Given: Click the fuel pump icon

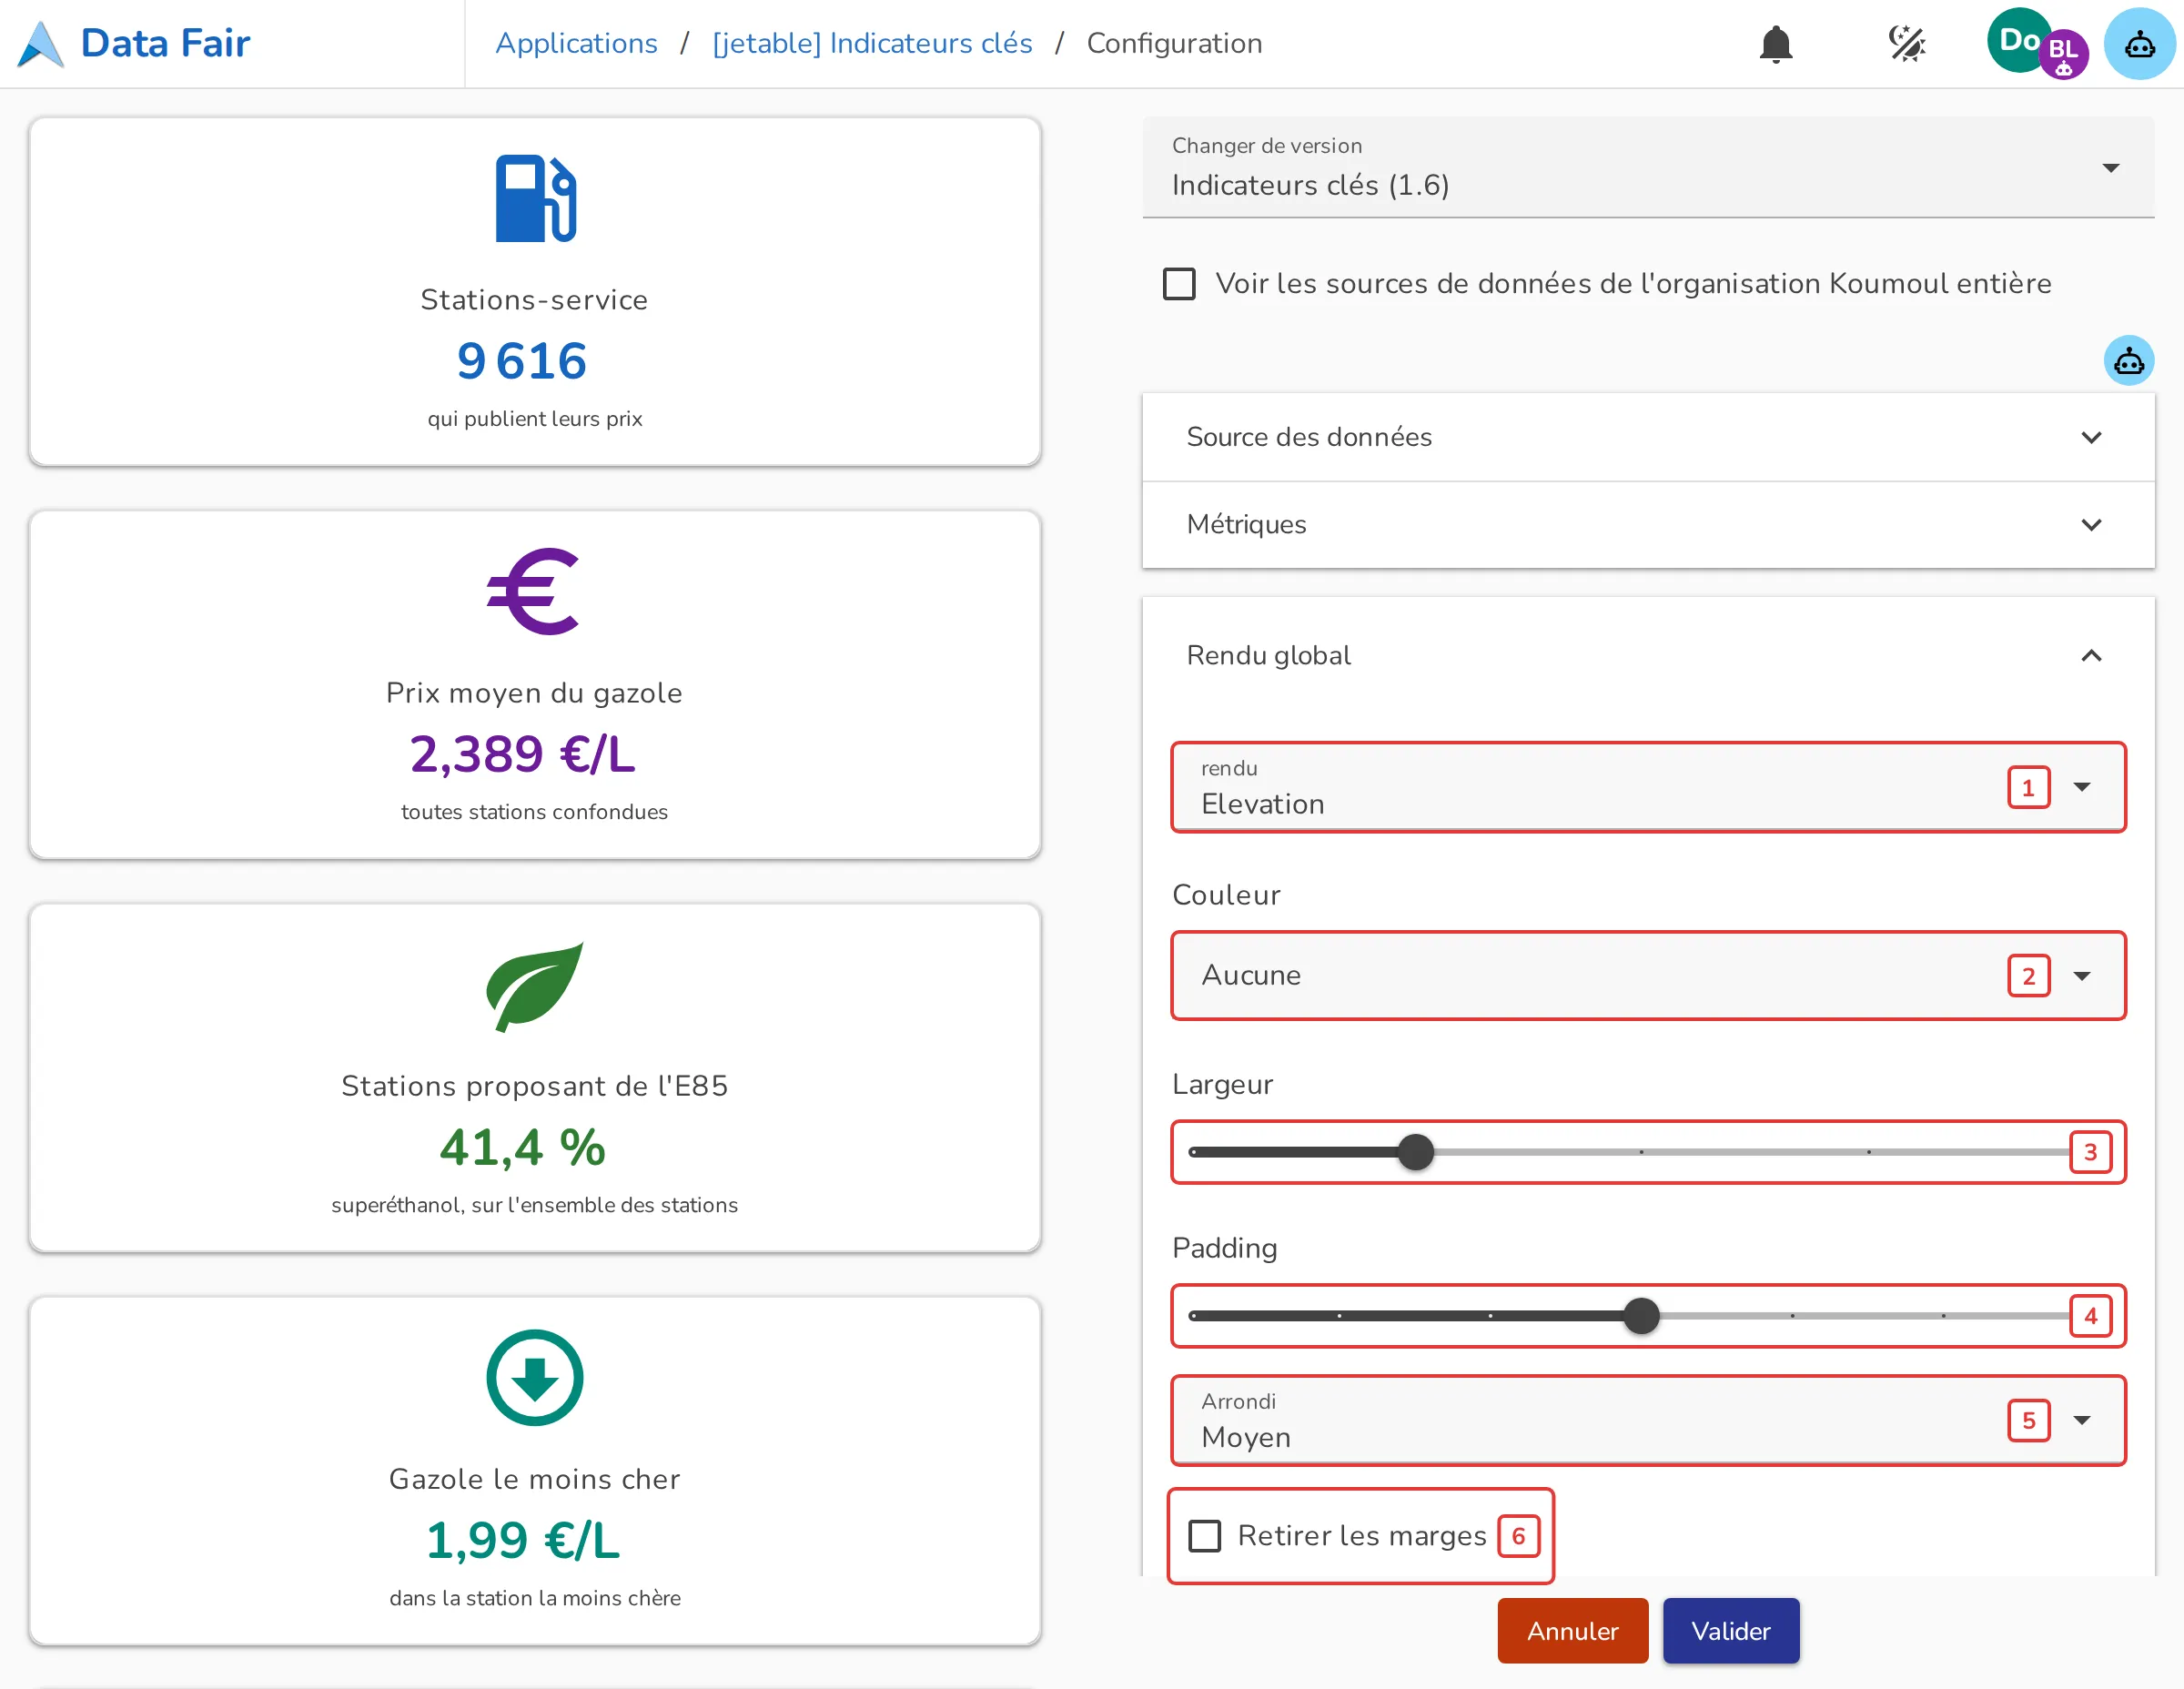Looking at the screenshot, I should tap(535, 198).
